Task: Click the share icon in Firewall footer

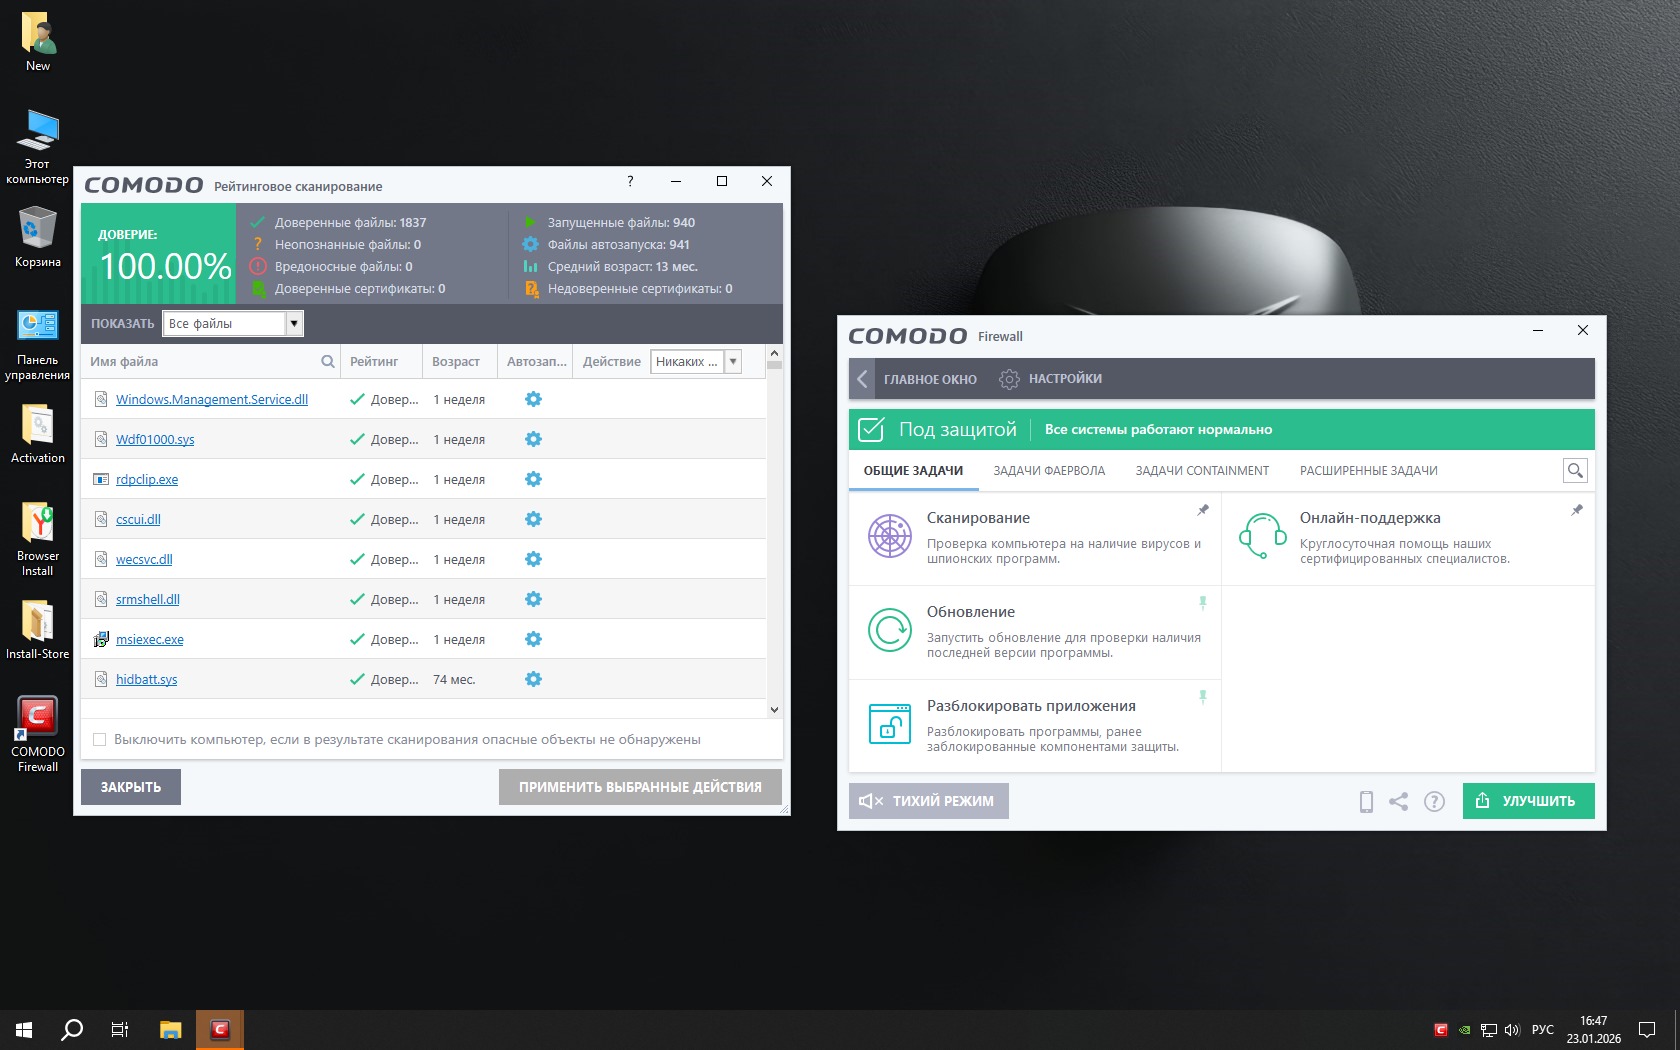Action: coord(1398,801)
